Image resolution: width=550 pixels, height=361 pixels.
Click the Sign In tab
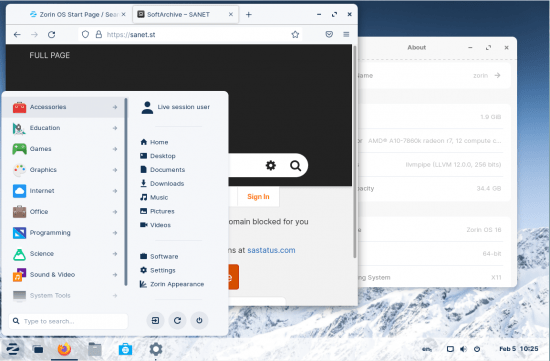pos(259,197)
